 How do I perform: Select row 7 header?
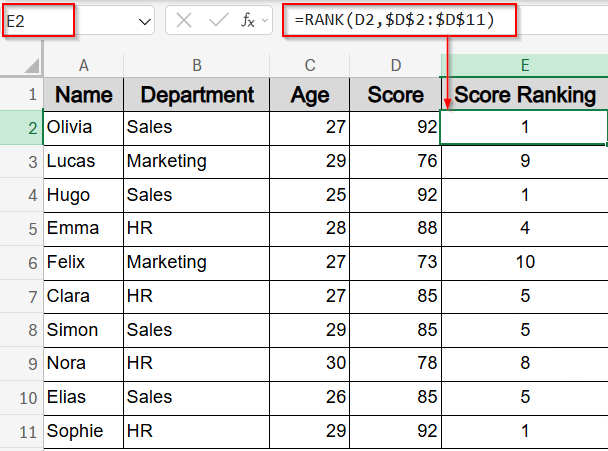[22, 297]
